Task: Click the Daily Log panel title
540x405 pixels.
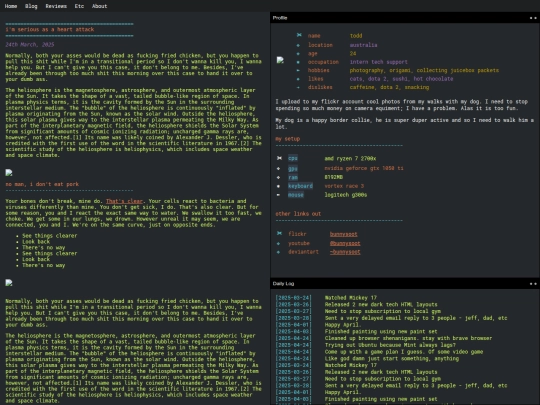Action: coord(283,284)
